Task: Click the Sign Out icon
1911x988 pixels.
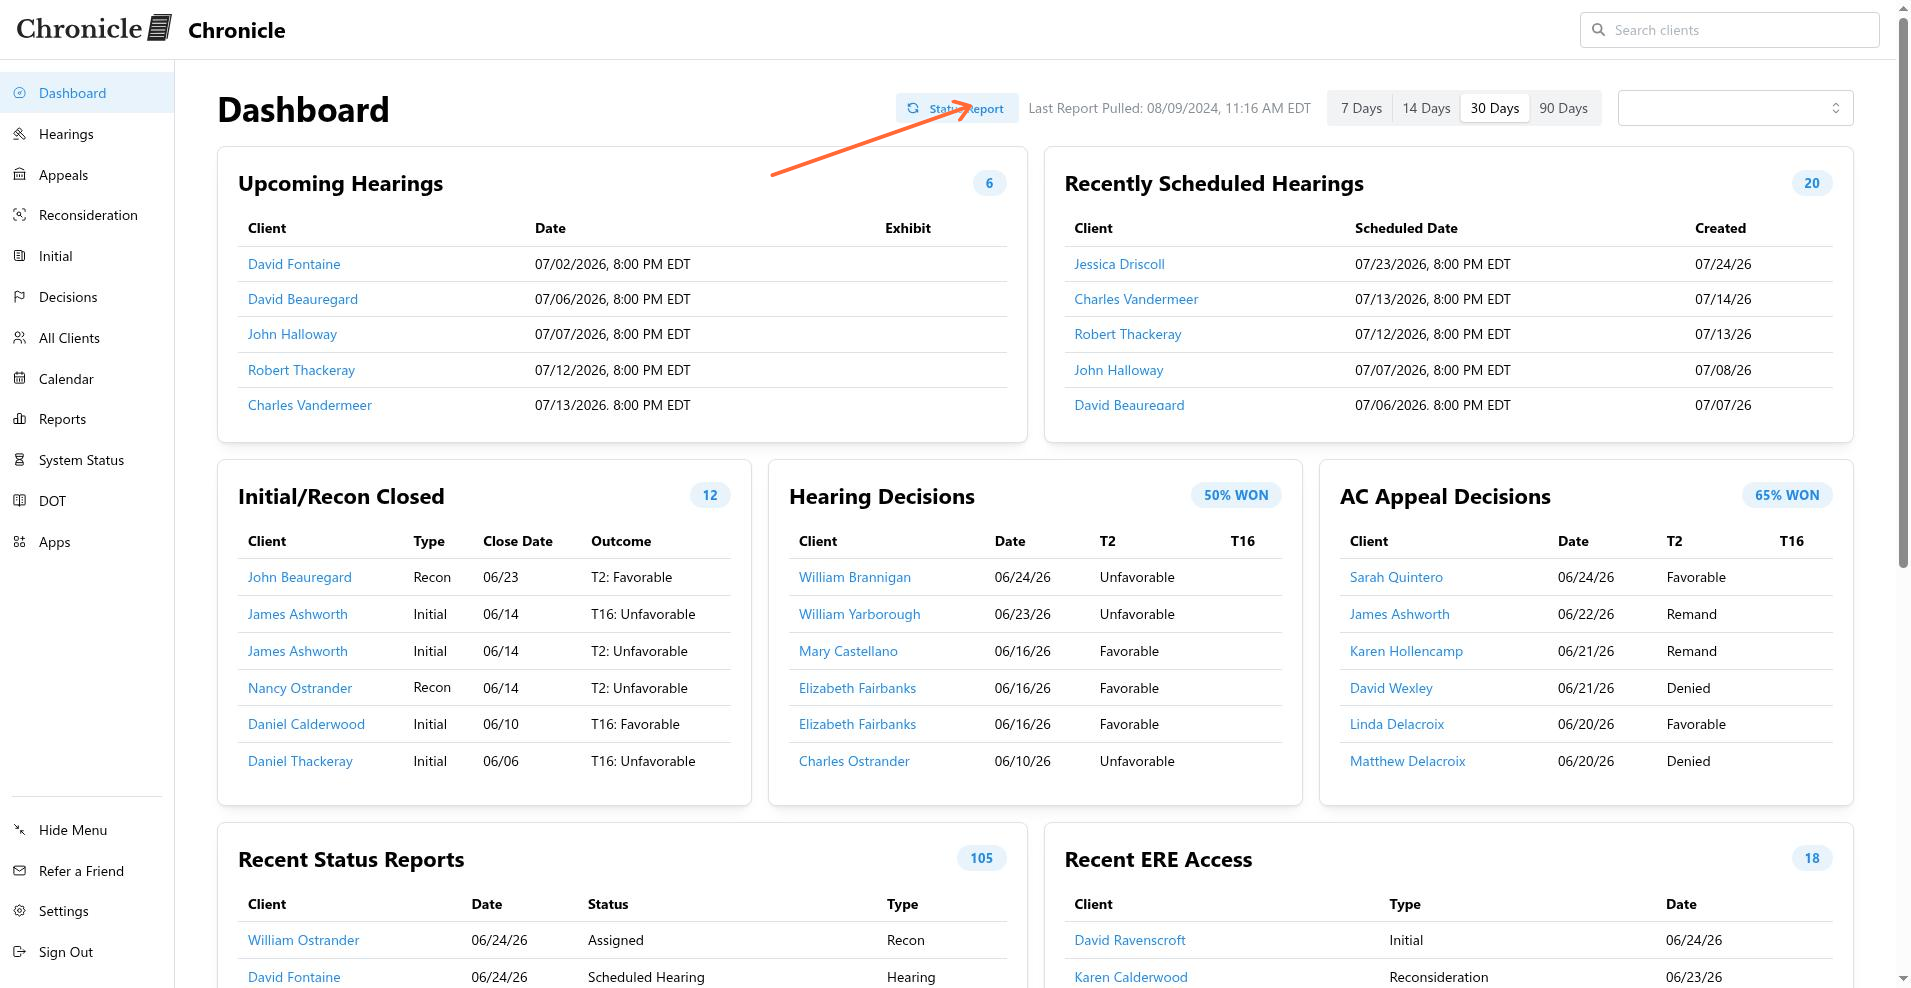Action: coord(19,952)
